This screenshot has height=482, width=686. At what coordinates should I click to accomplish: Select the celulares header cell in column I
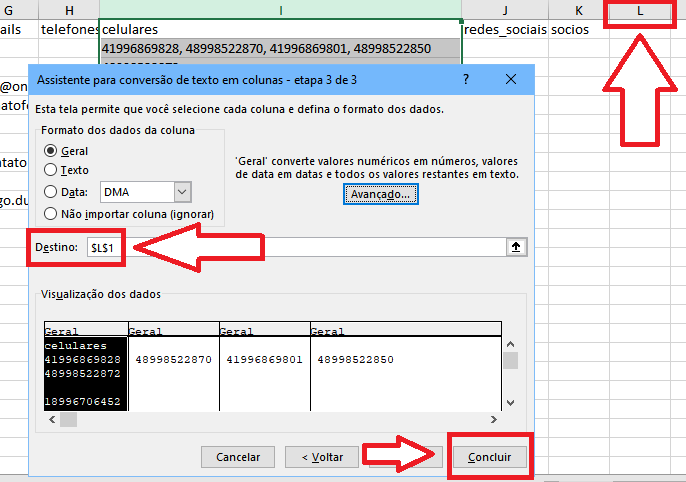280,30
